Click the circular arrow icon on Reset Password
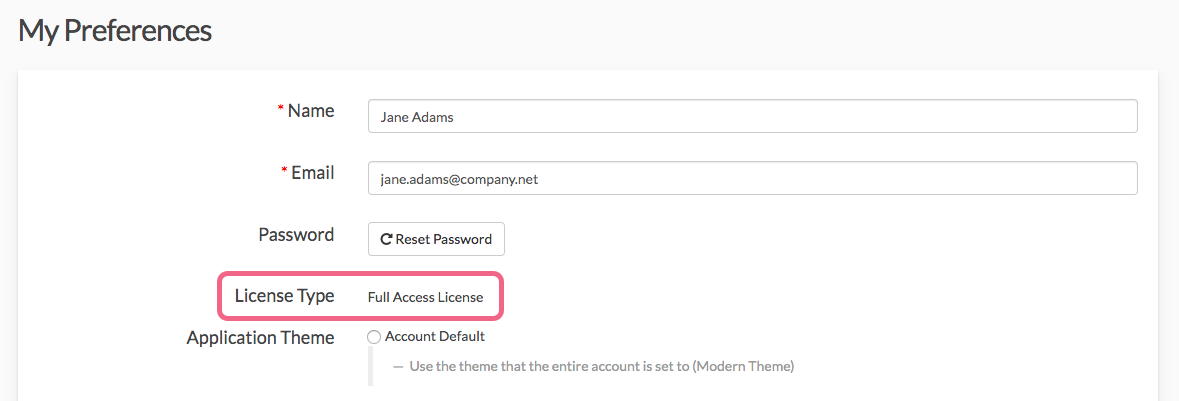 (x=386, y=240)
